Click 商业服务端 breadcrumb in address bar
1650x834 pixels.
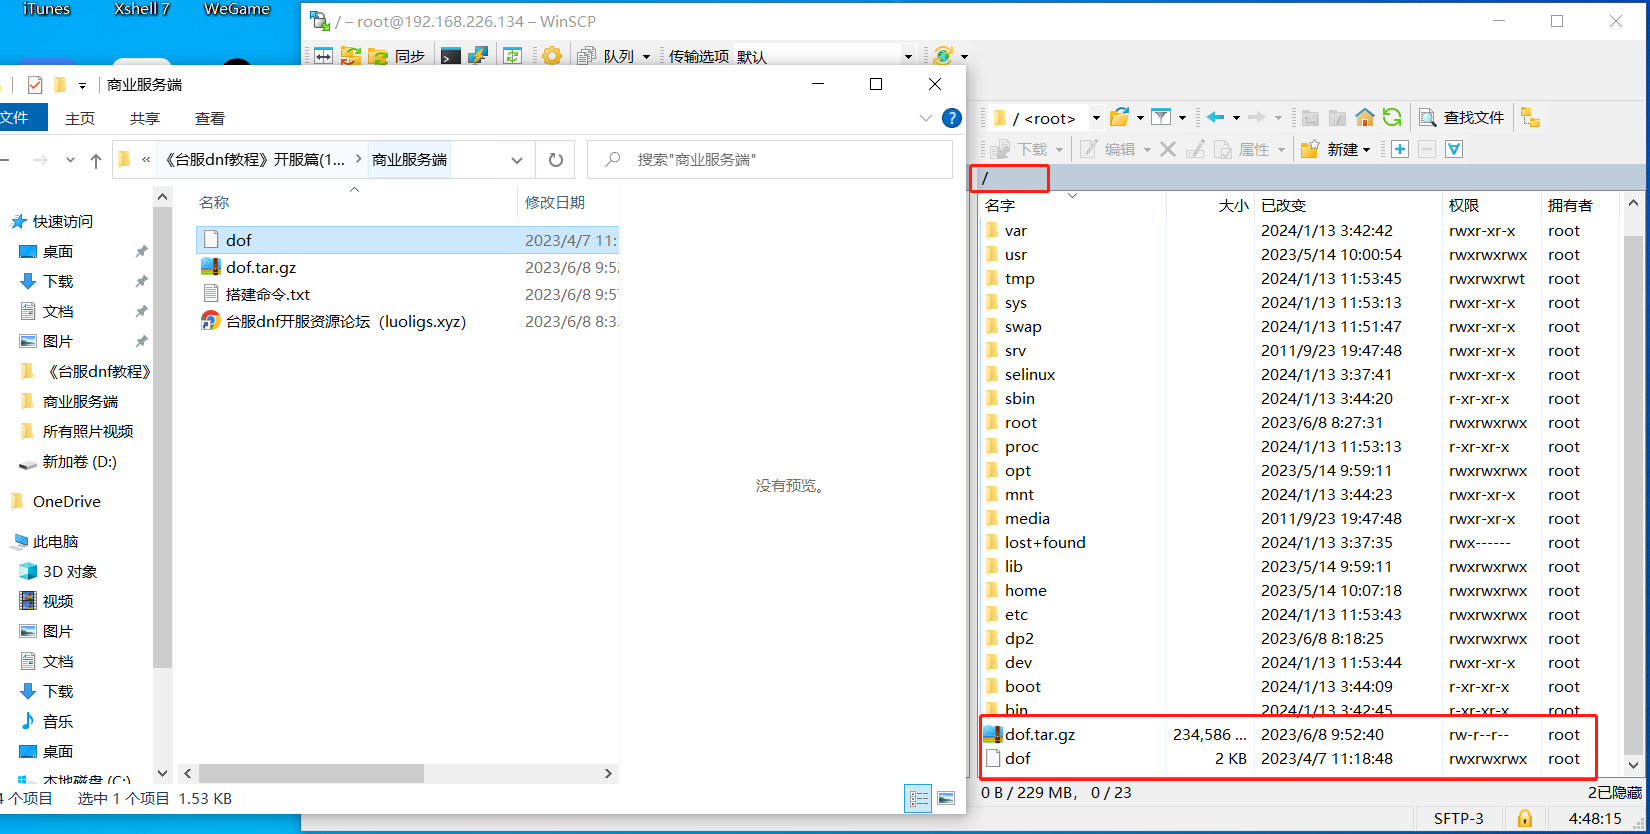(410, 160)
